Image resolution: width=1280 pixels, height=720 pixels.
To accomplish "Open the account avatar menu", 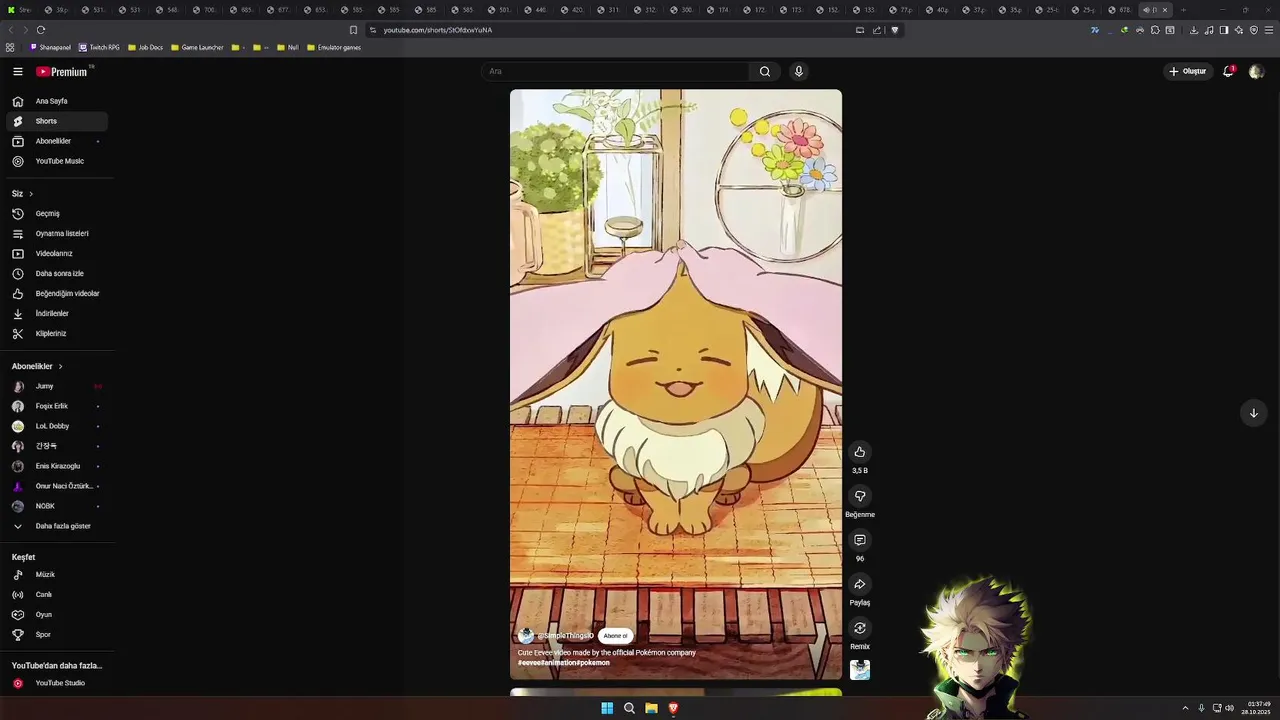I will click(x=1256, y=71).
